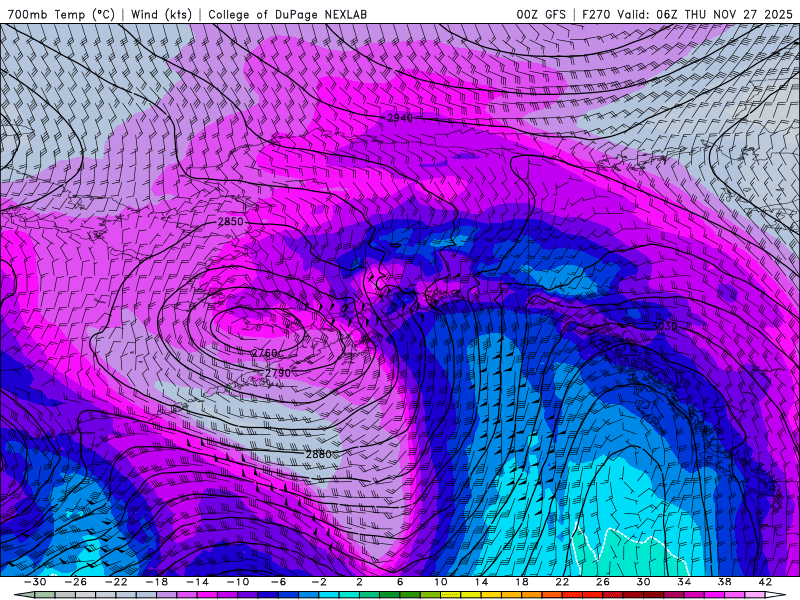Select the 42 legend value
The width and height of the screenshot is (800, 600).
[765, 582]
